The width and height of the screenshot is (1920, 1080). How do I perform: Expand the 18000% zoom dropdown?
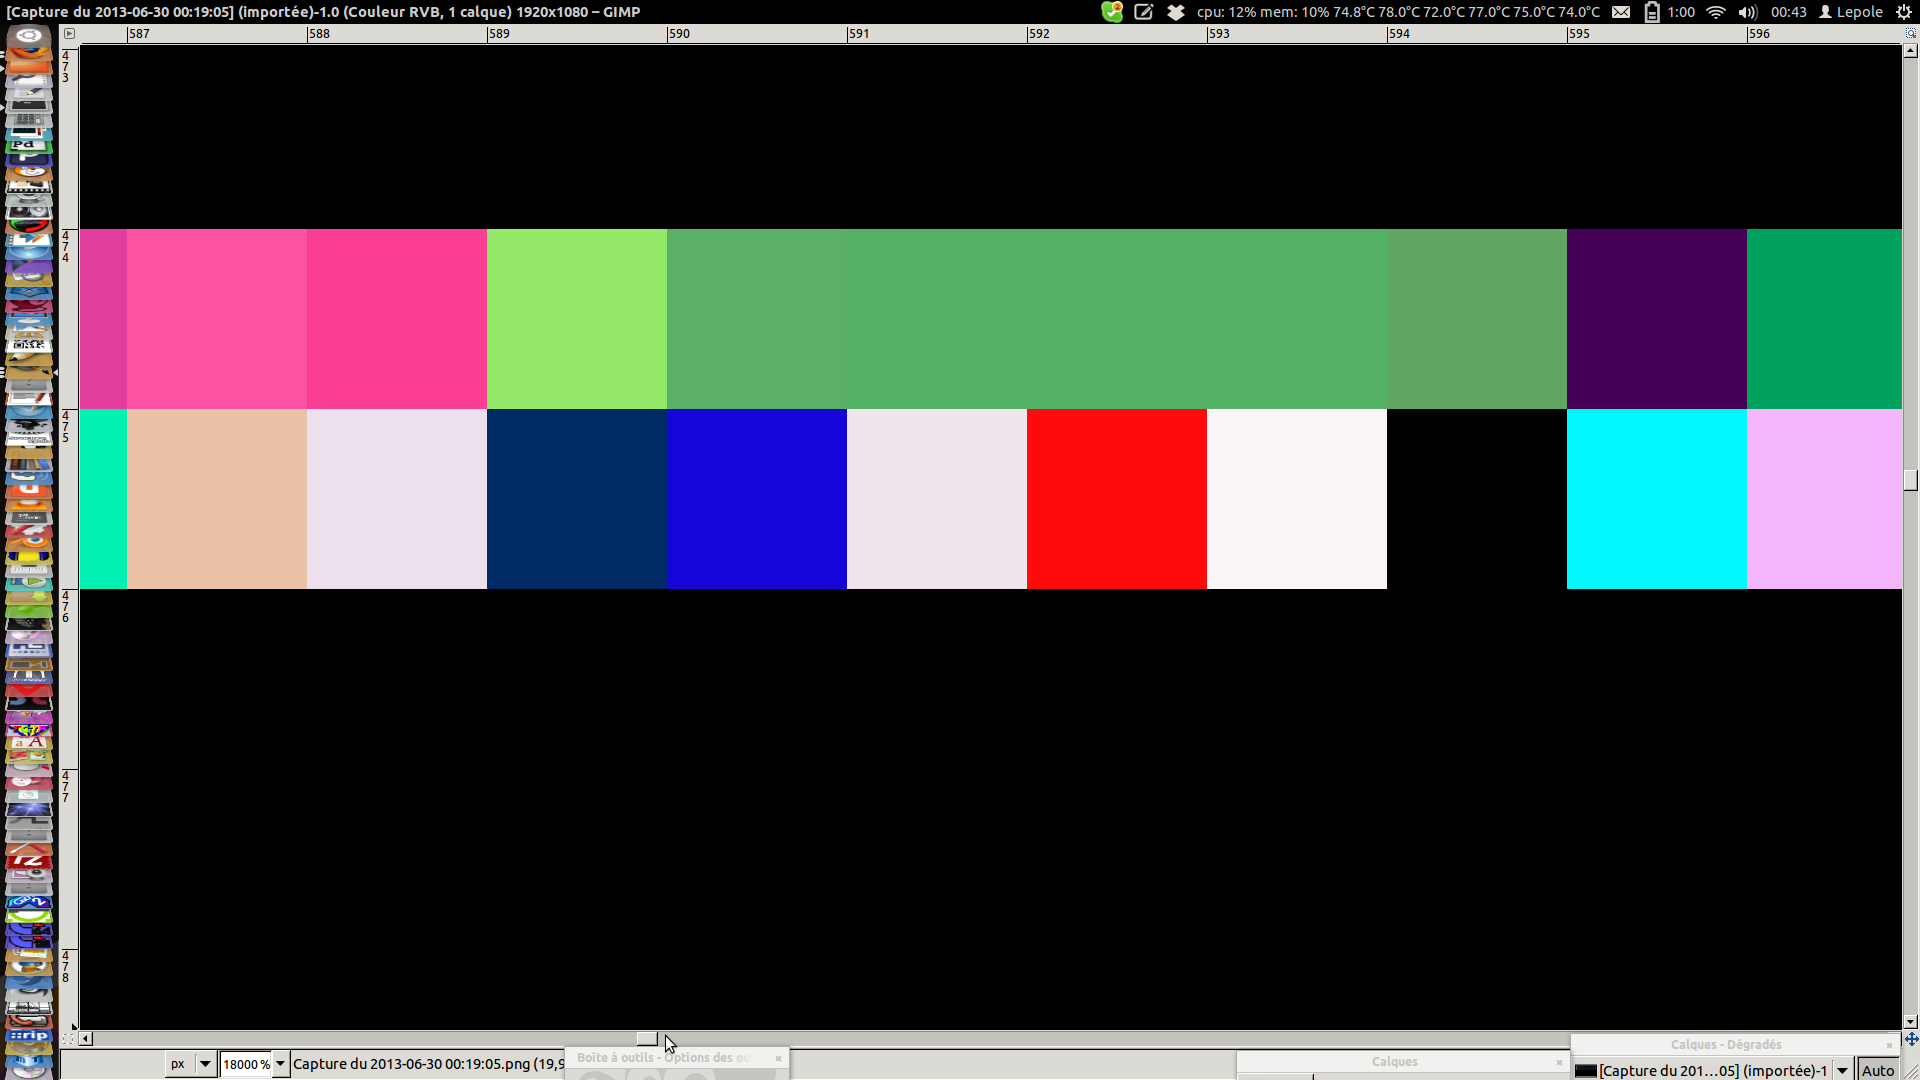click(281, 1064)
